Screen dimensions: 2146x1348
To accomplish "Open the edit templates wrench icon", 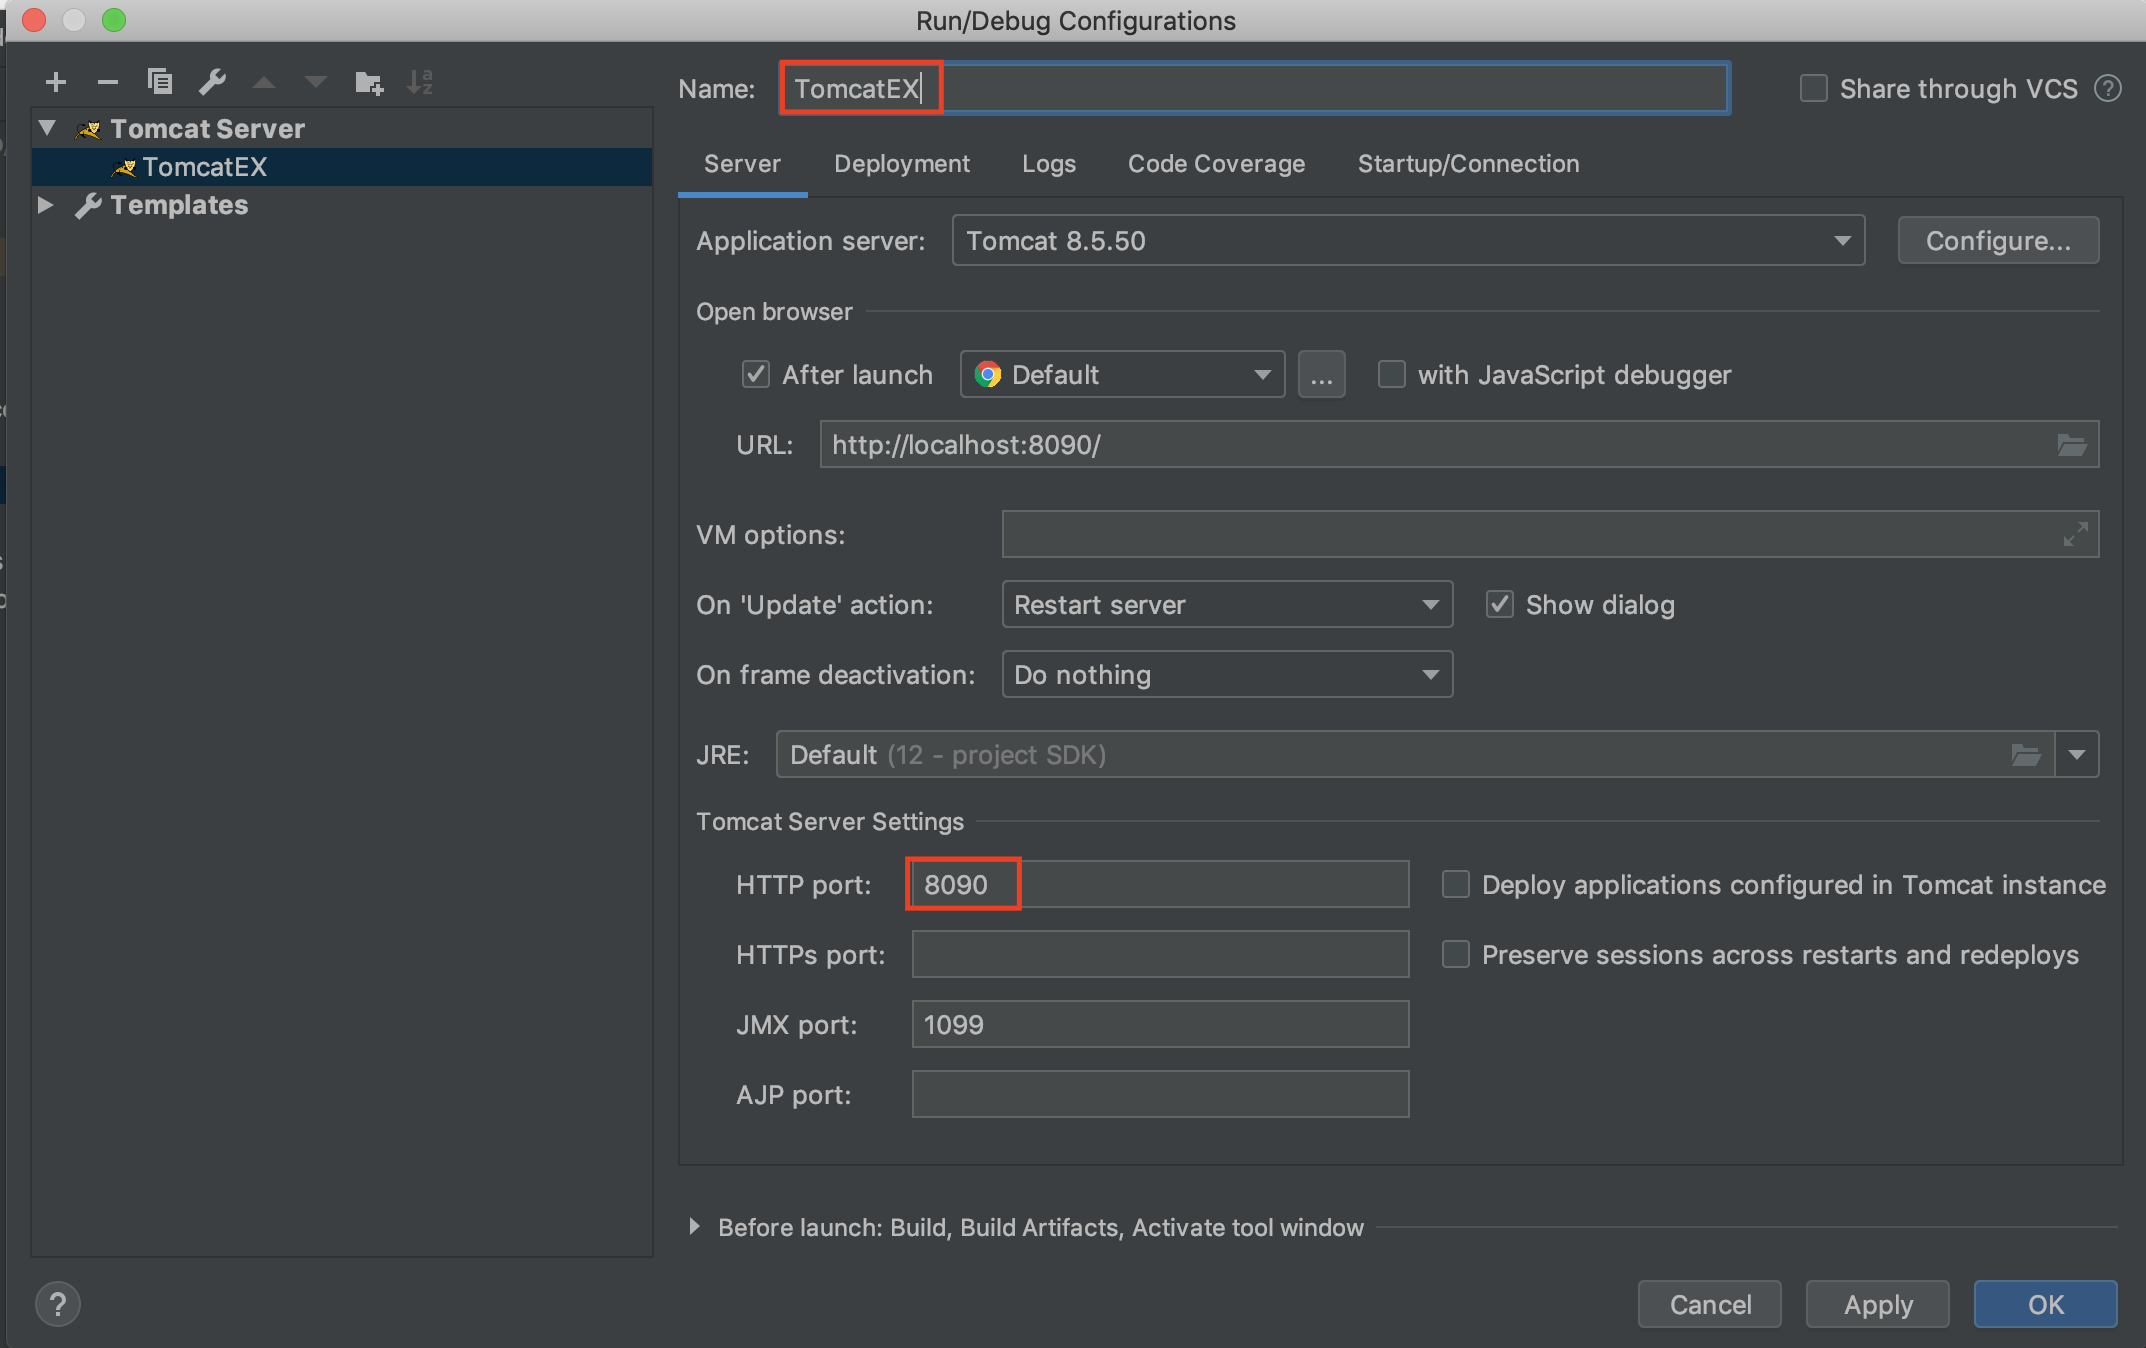I will (x=212, y=82).
